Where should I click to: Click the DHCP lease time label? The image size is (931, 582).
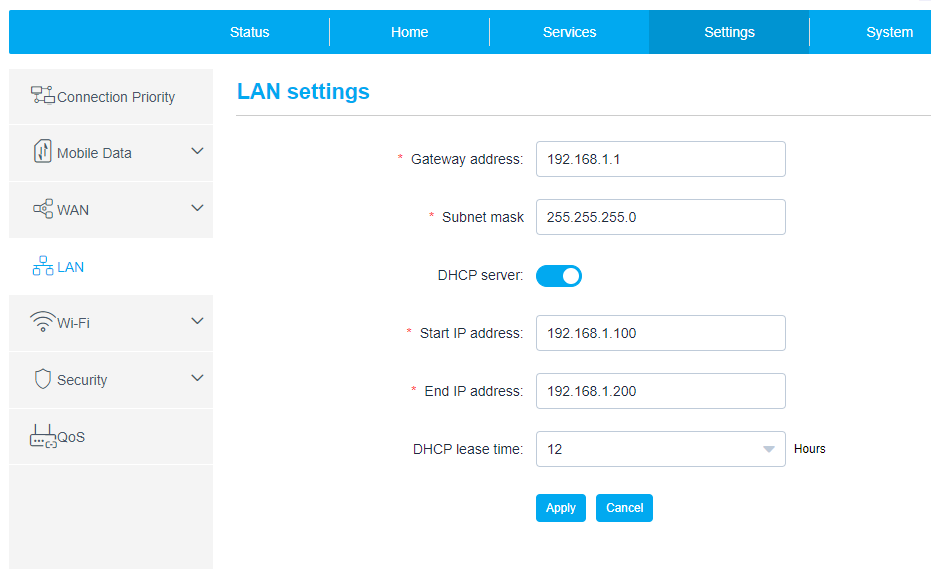[x=468, y=450]
